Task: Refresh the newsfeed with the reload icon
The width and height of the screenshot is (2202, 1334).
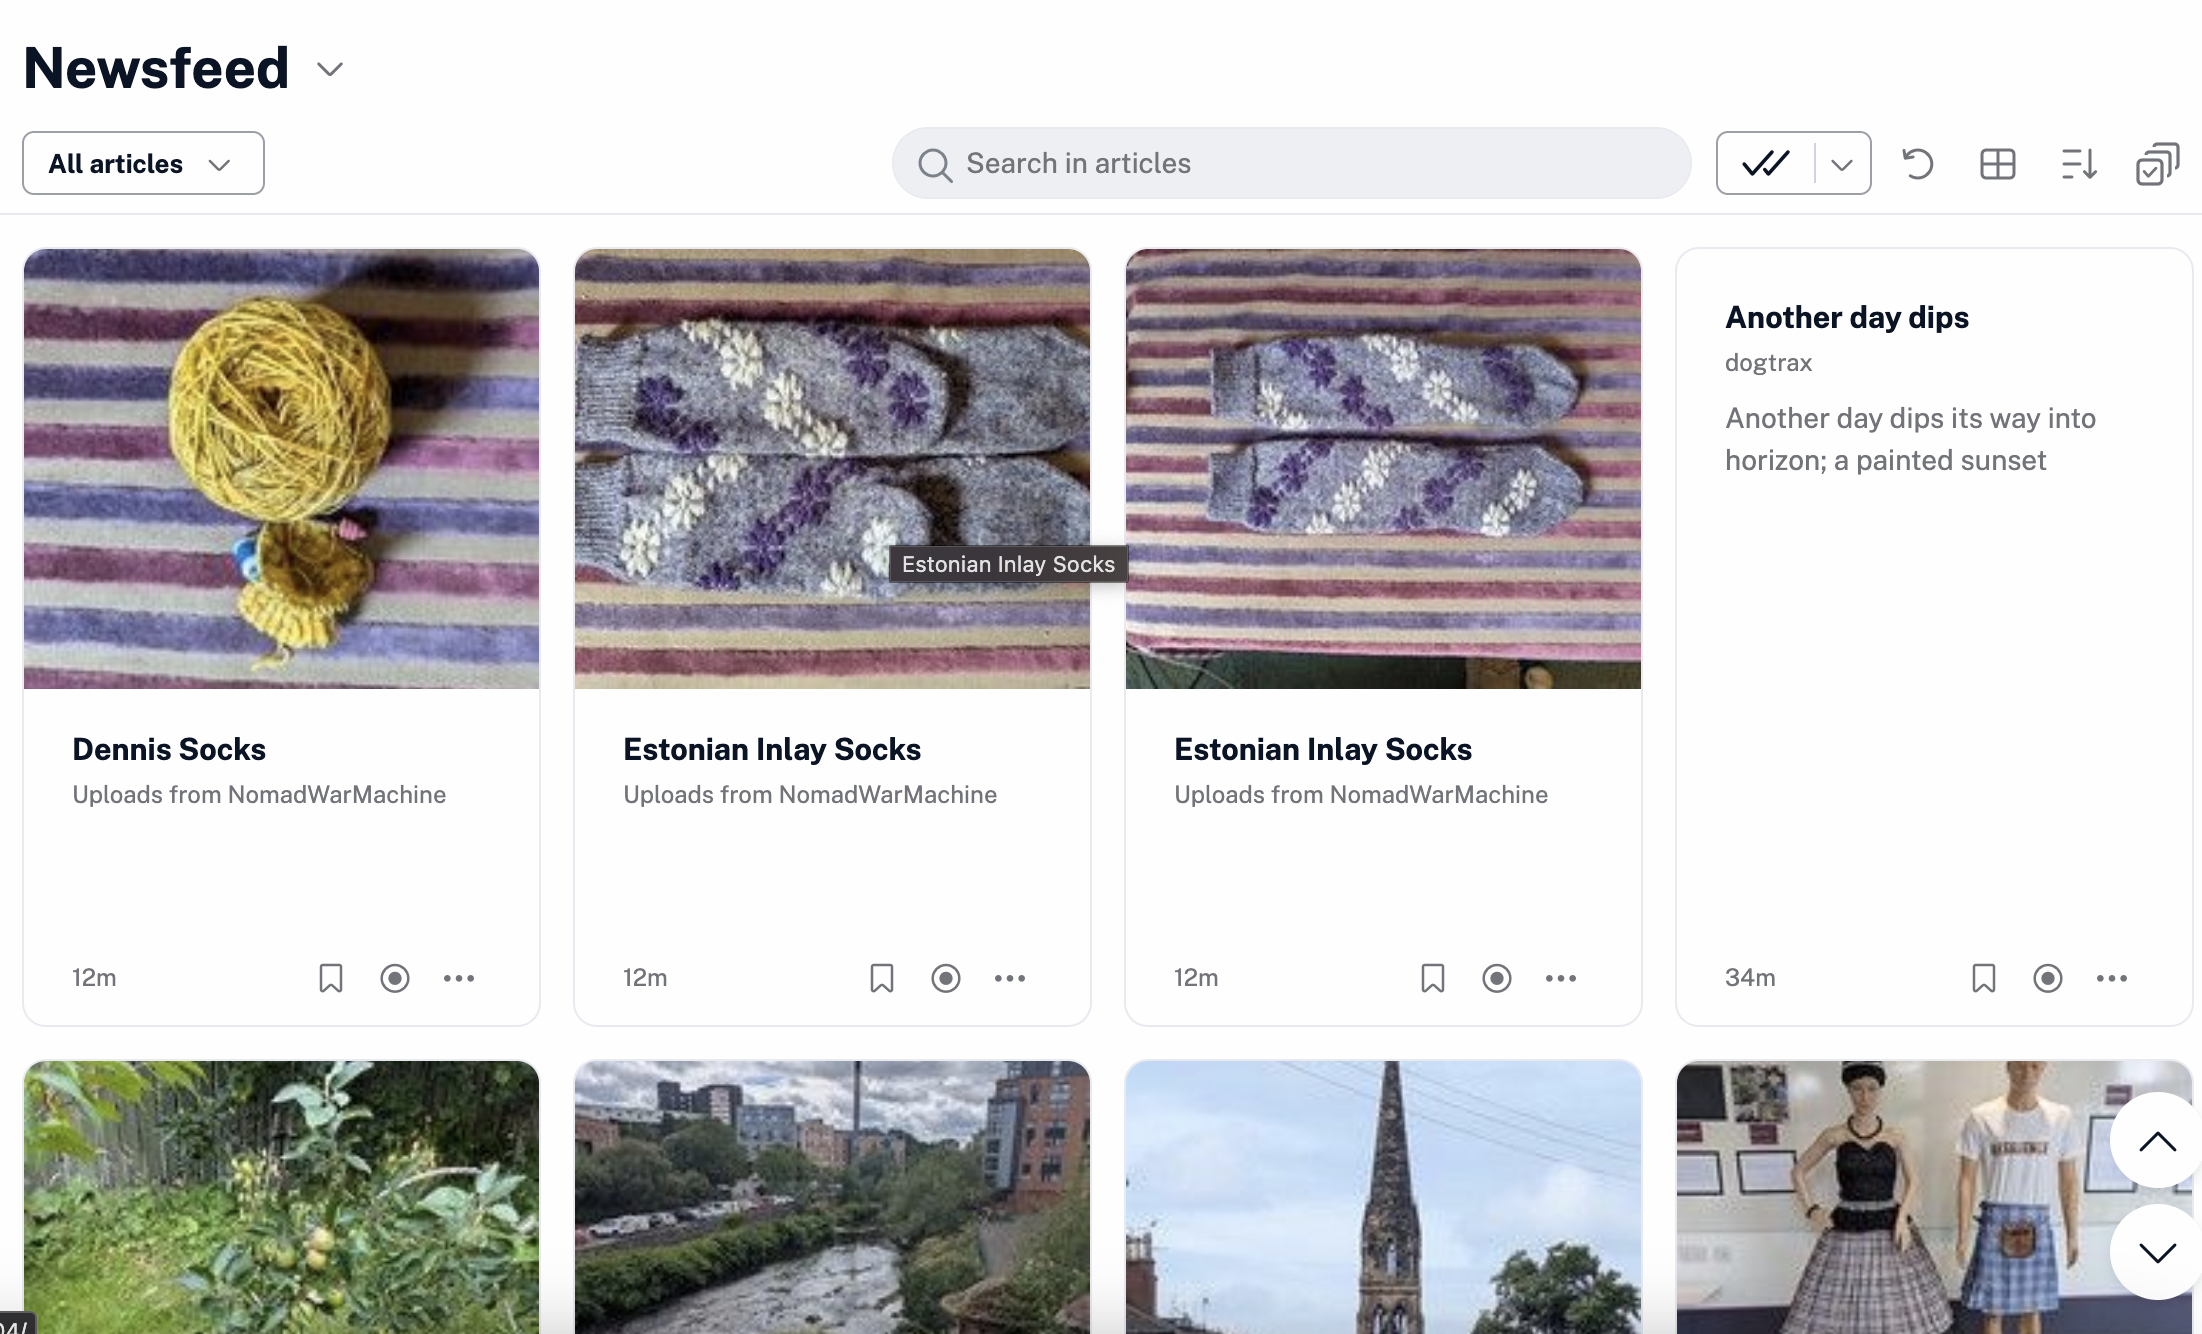Action: point(1917,163)
